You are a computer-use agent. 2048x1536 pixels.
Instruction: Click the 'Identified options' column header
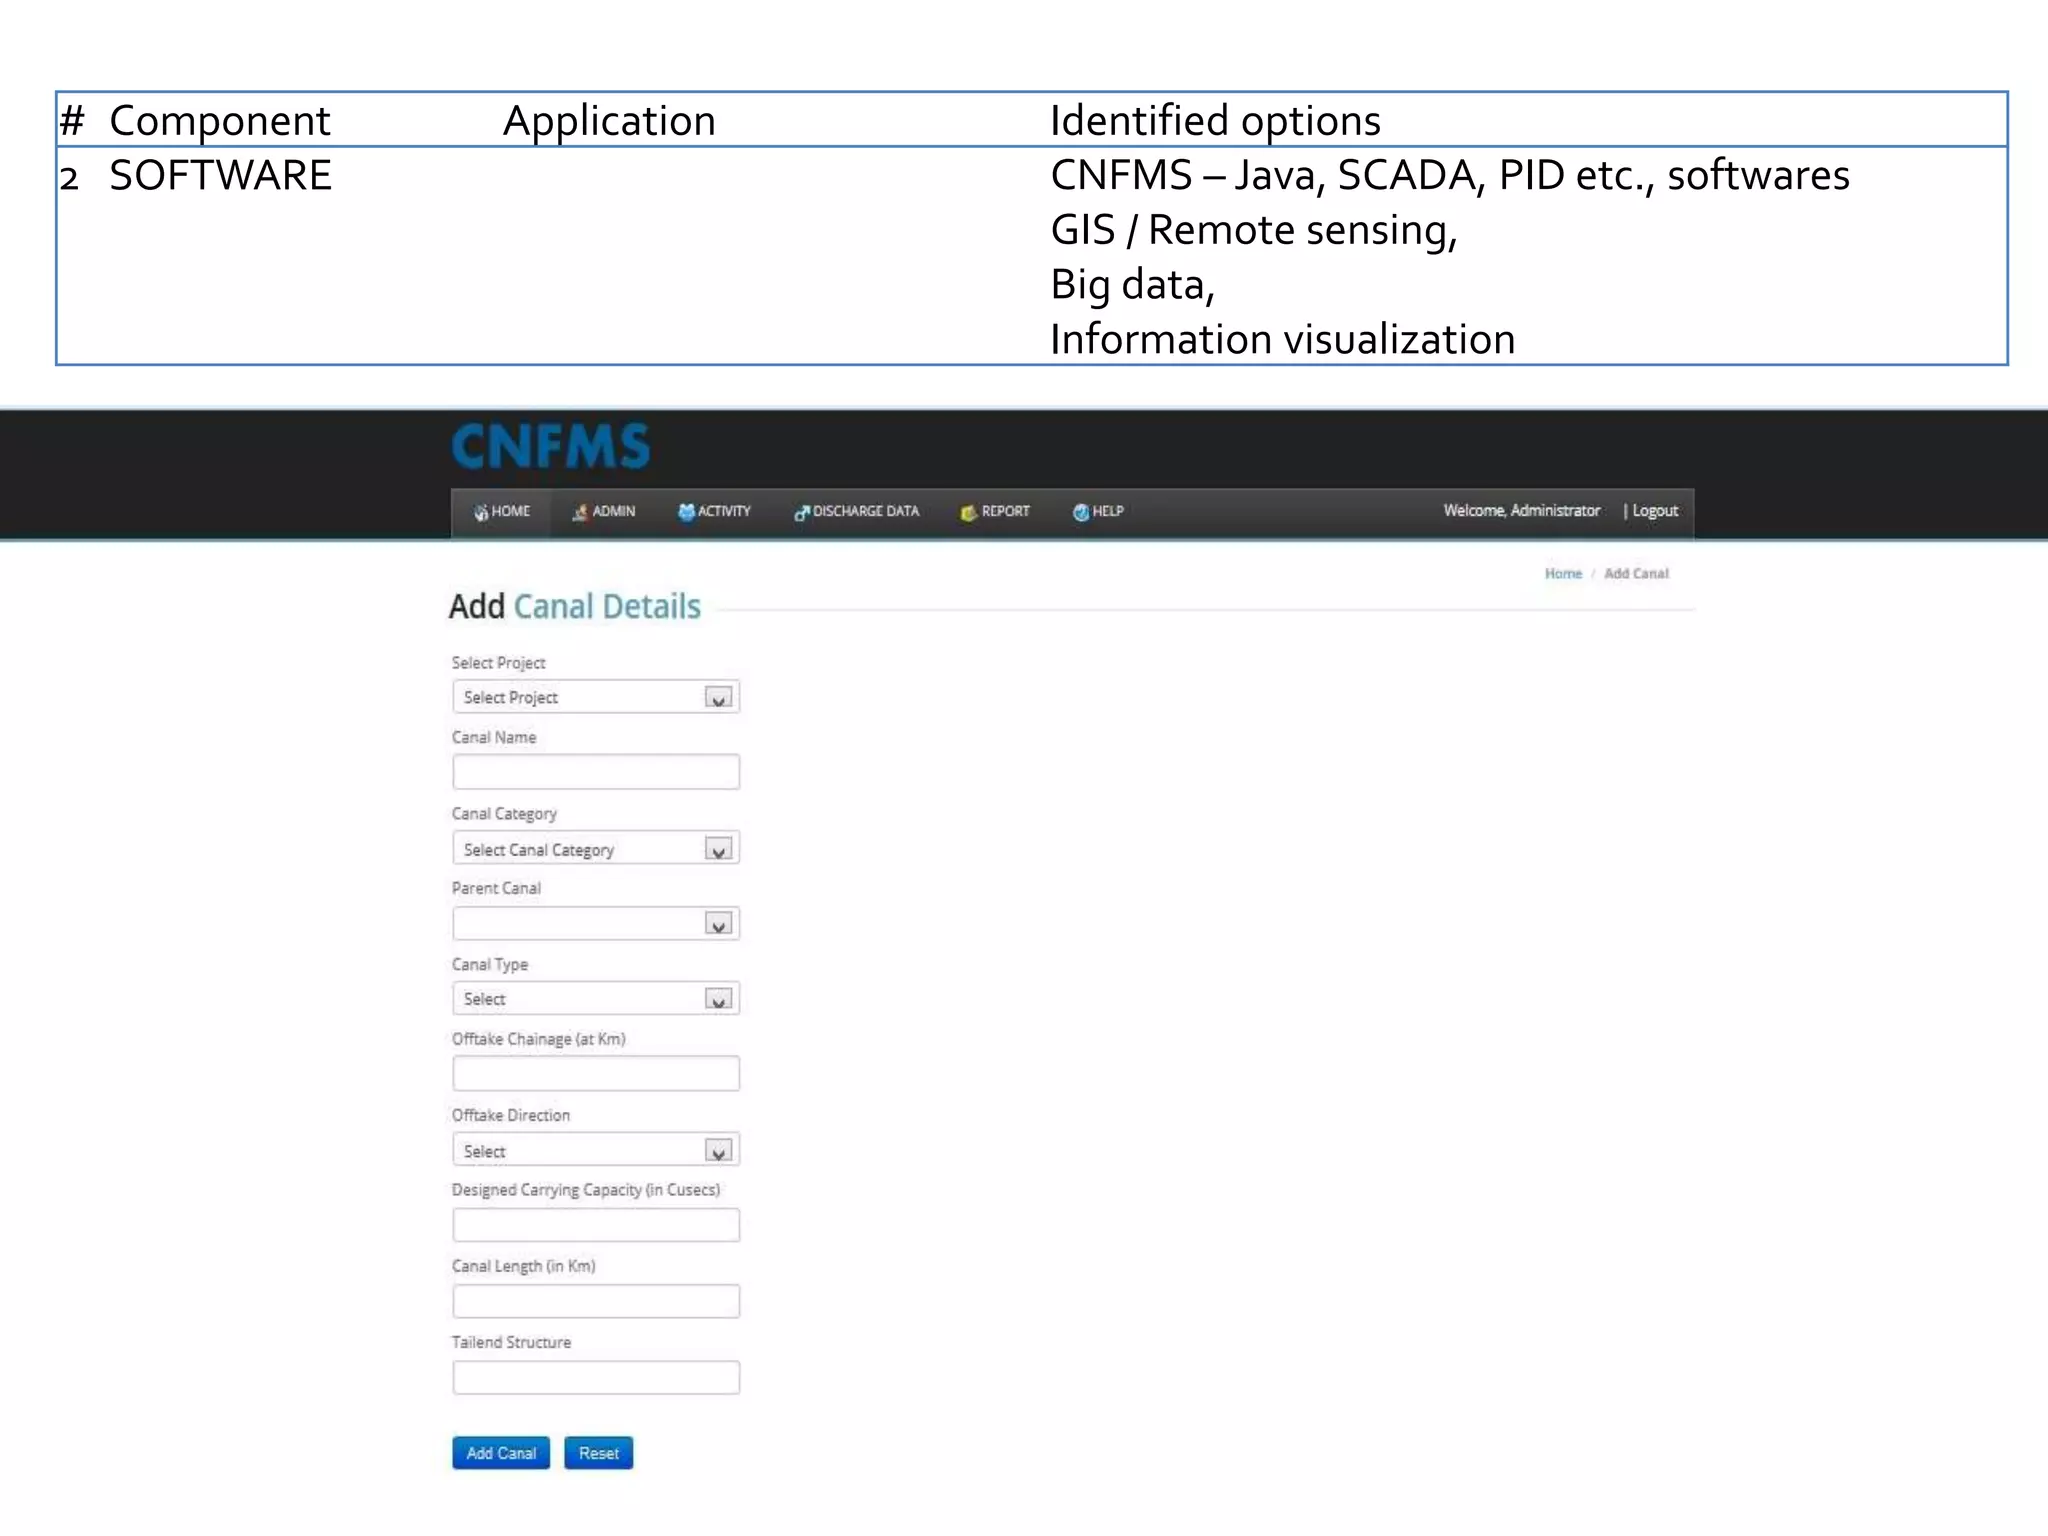(x=1215, y=120)
